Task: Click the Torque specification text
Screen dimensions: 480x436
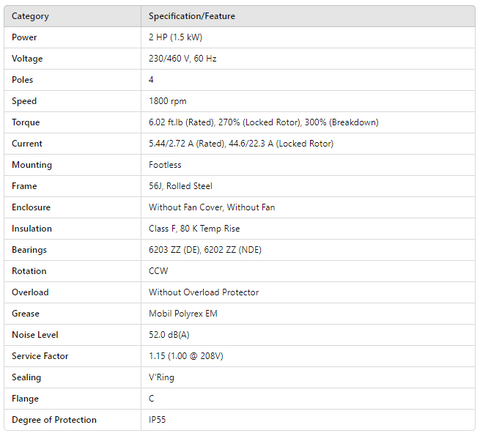Action: tap(263, 122)
